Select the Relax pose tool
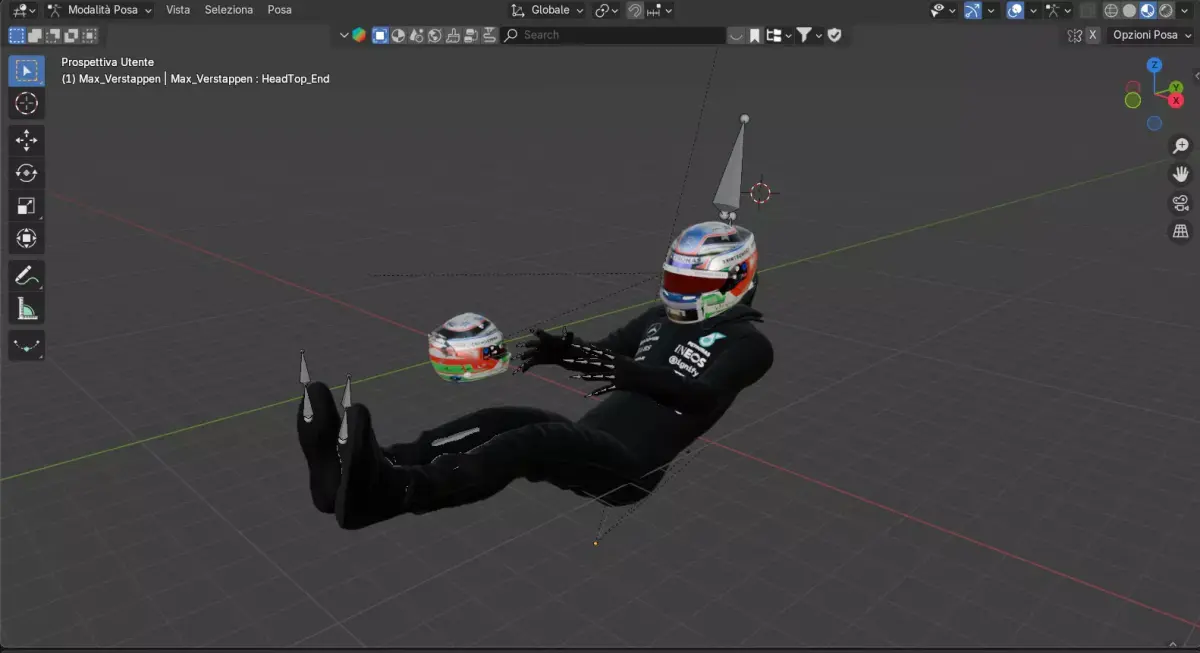Image resolution: width=1200 pixels, height=653 pixels. coord(27,345)
